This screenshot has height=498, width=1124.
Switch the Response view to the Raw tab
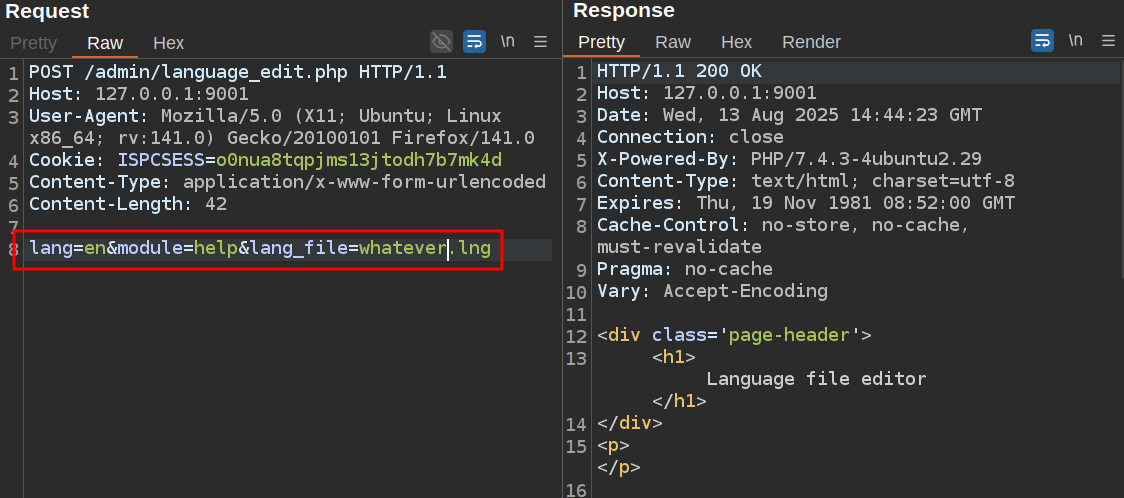(x=673, y=42)
